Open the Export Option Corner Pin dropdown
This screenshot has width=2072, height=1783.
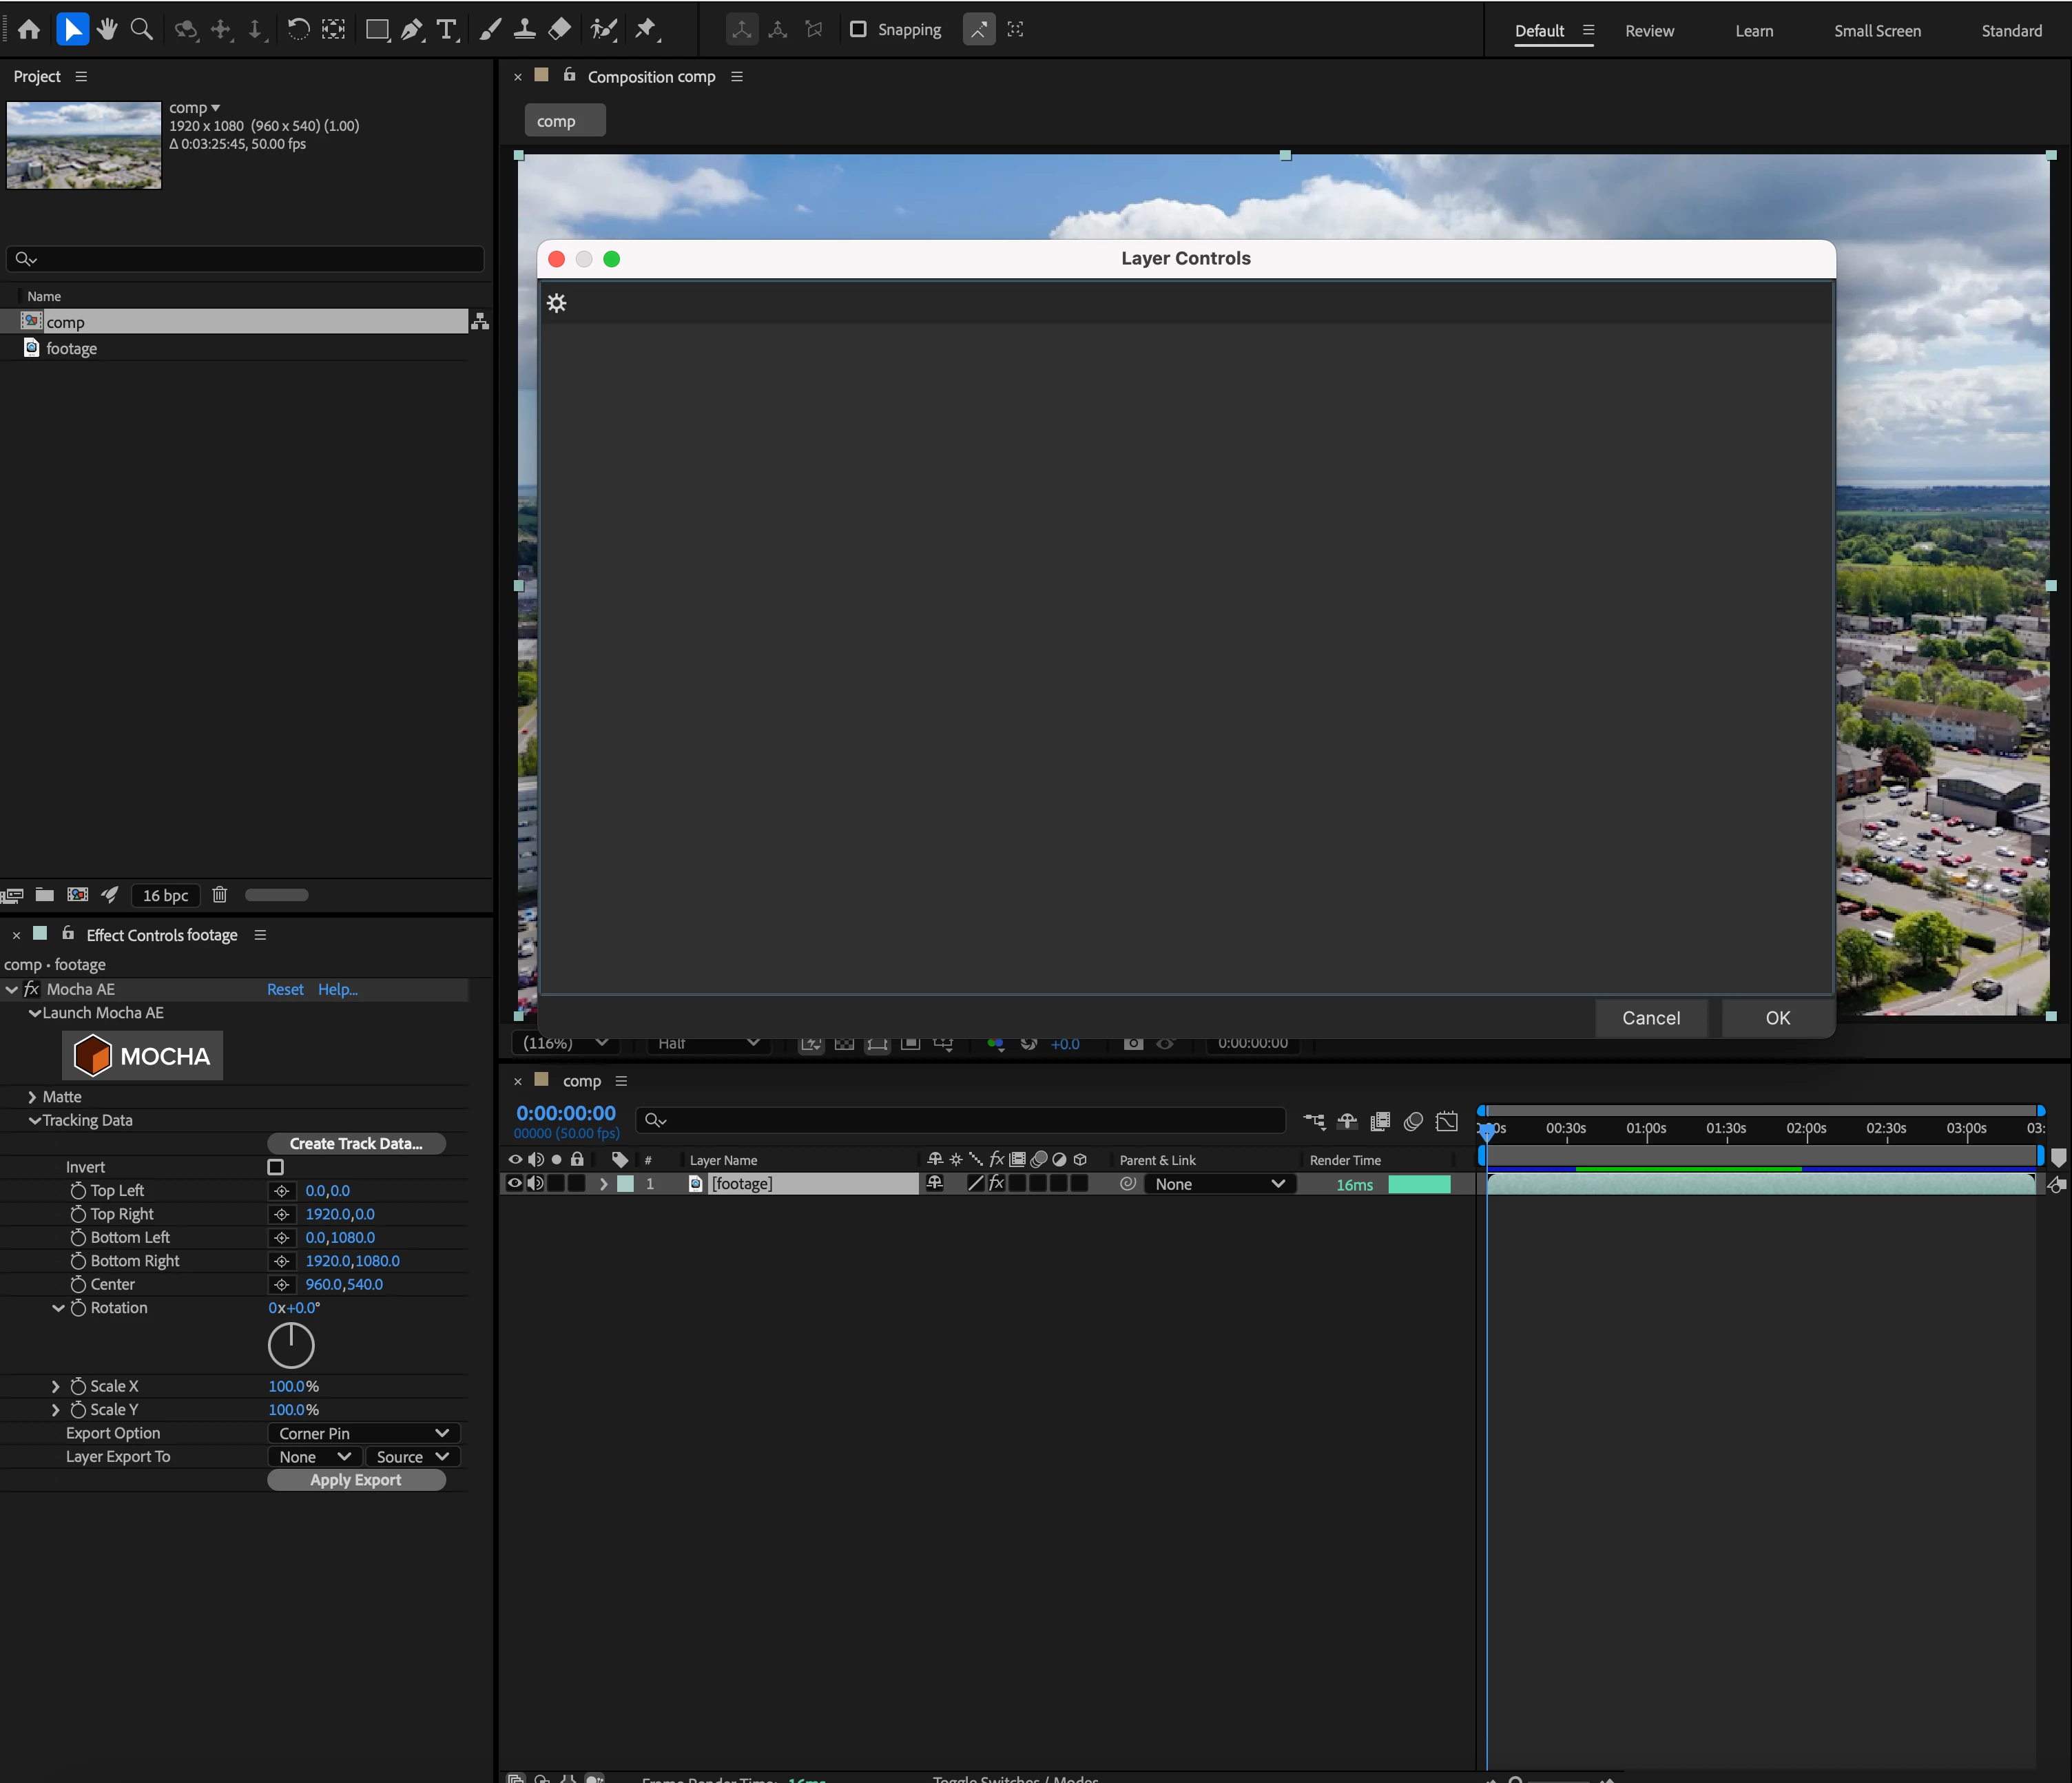click(363, 1433)
